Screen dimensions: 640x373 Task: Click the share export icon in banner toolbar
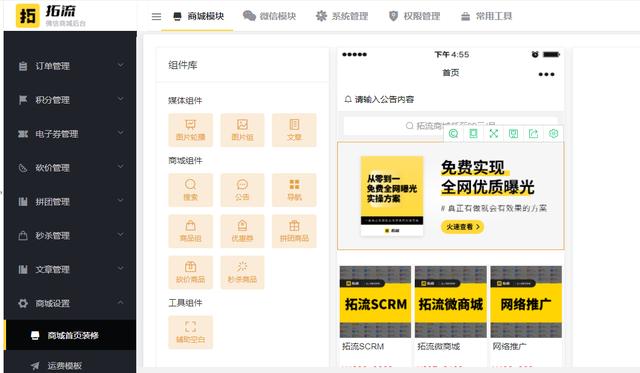tap(533, 133)
